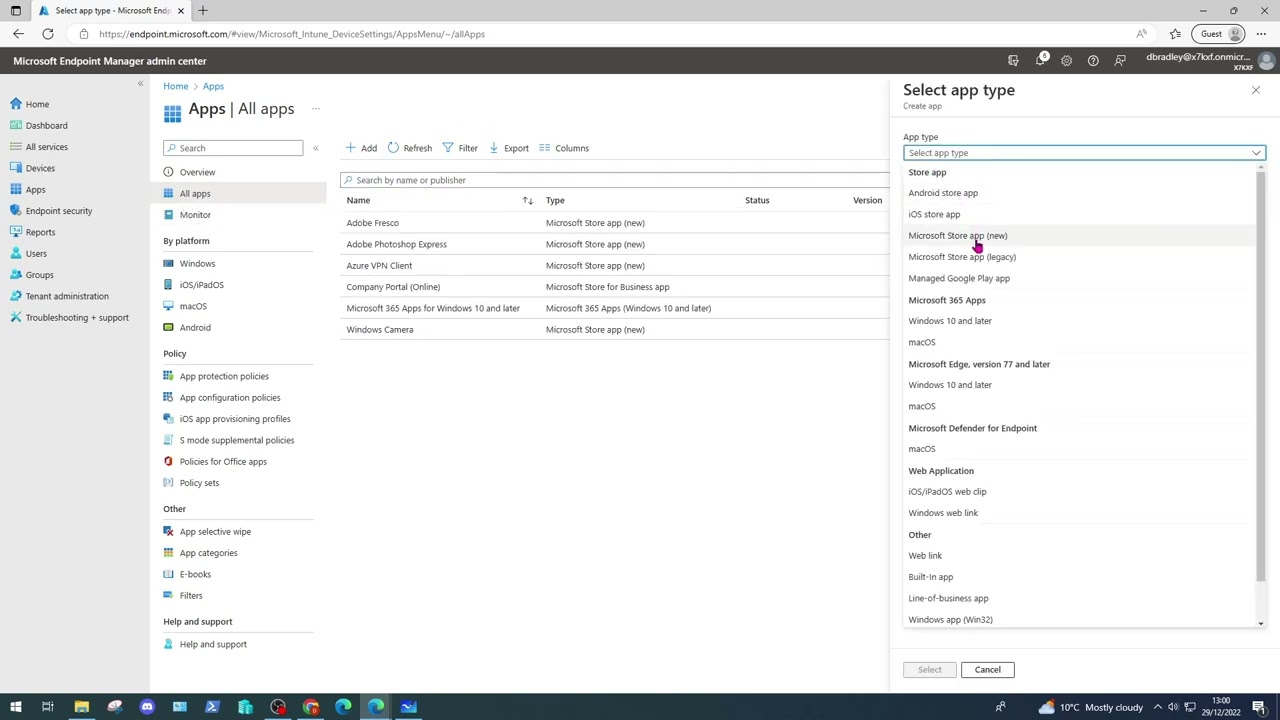Open iOS/iPadOS platform apps

201,285
